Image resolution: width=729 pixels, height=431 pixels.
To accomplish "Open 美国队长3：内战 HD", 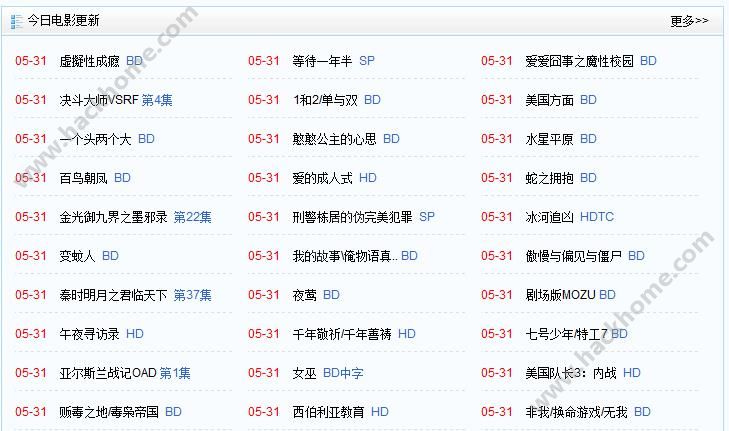I will 583,373.
